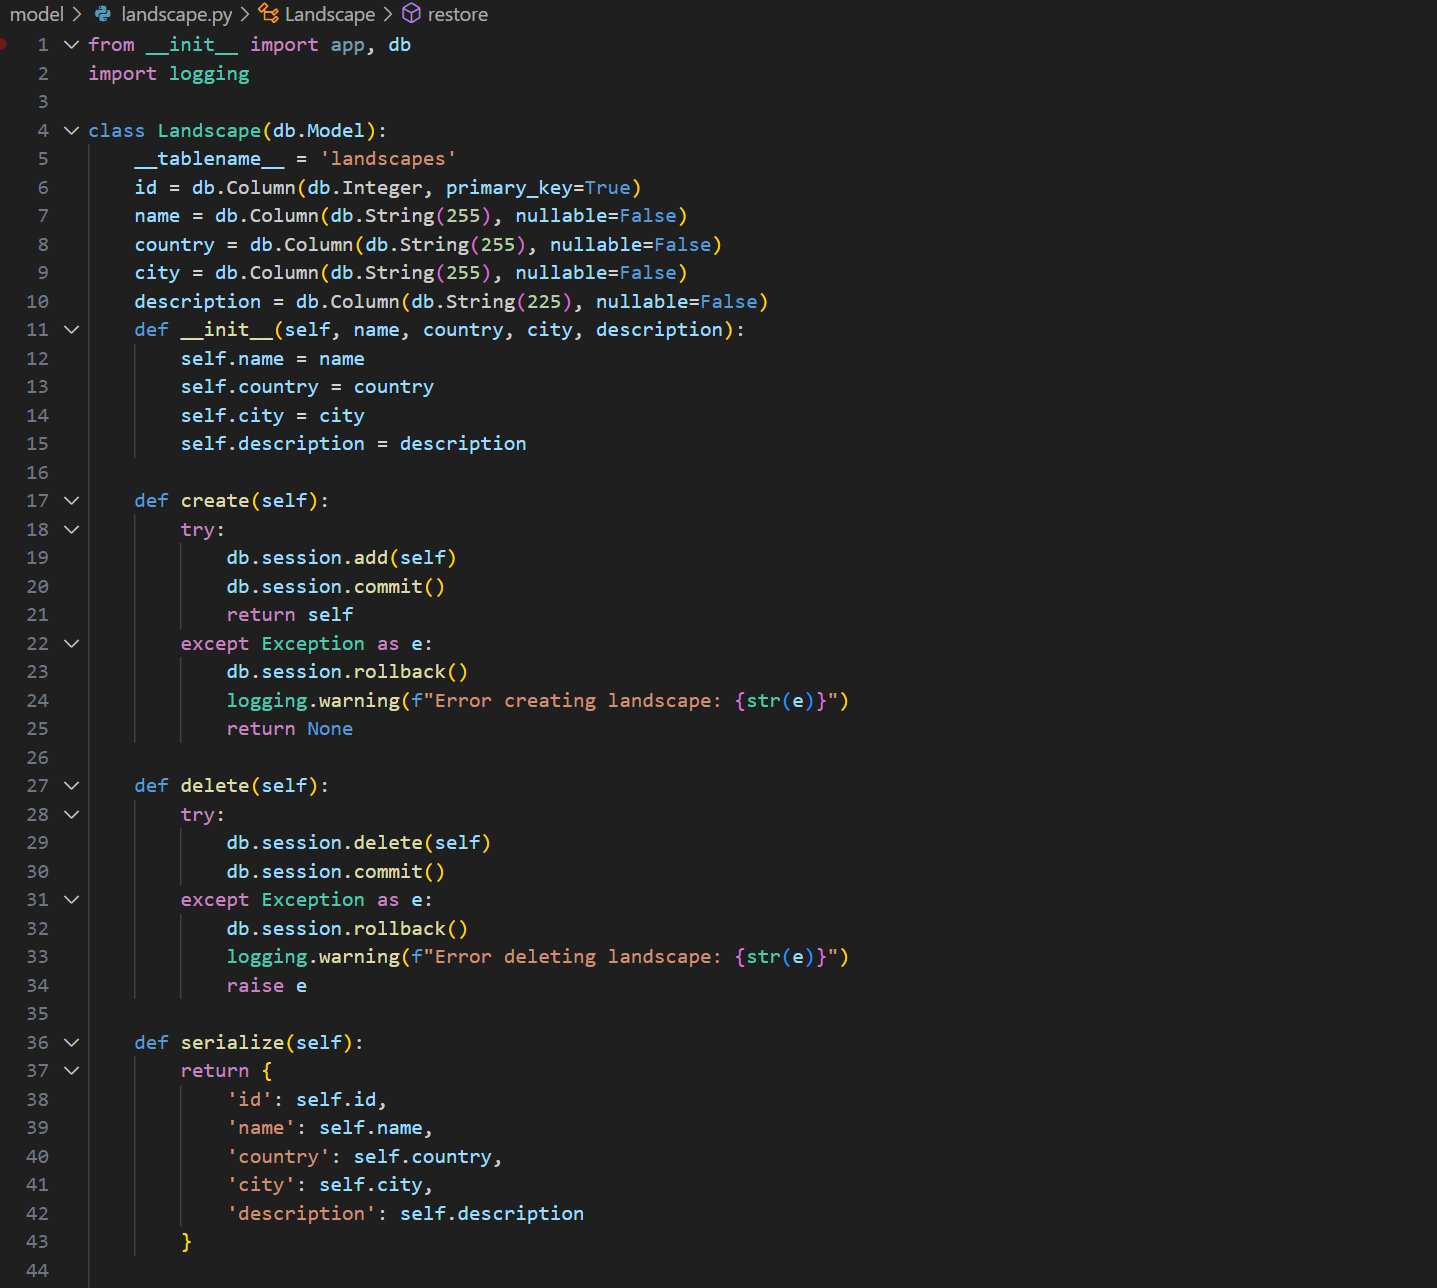
Task: Click the Python file icon in breadcrumb
Action: tap(103, 14)
